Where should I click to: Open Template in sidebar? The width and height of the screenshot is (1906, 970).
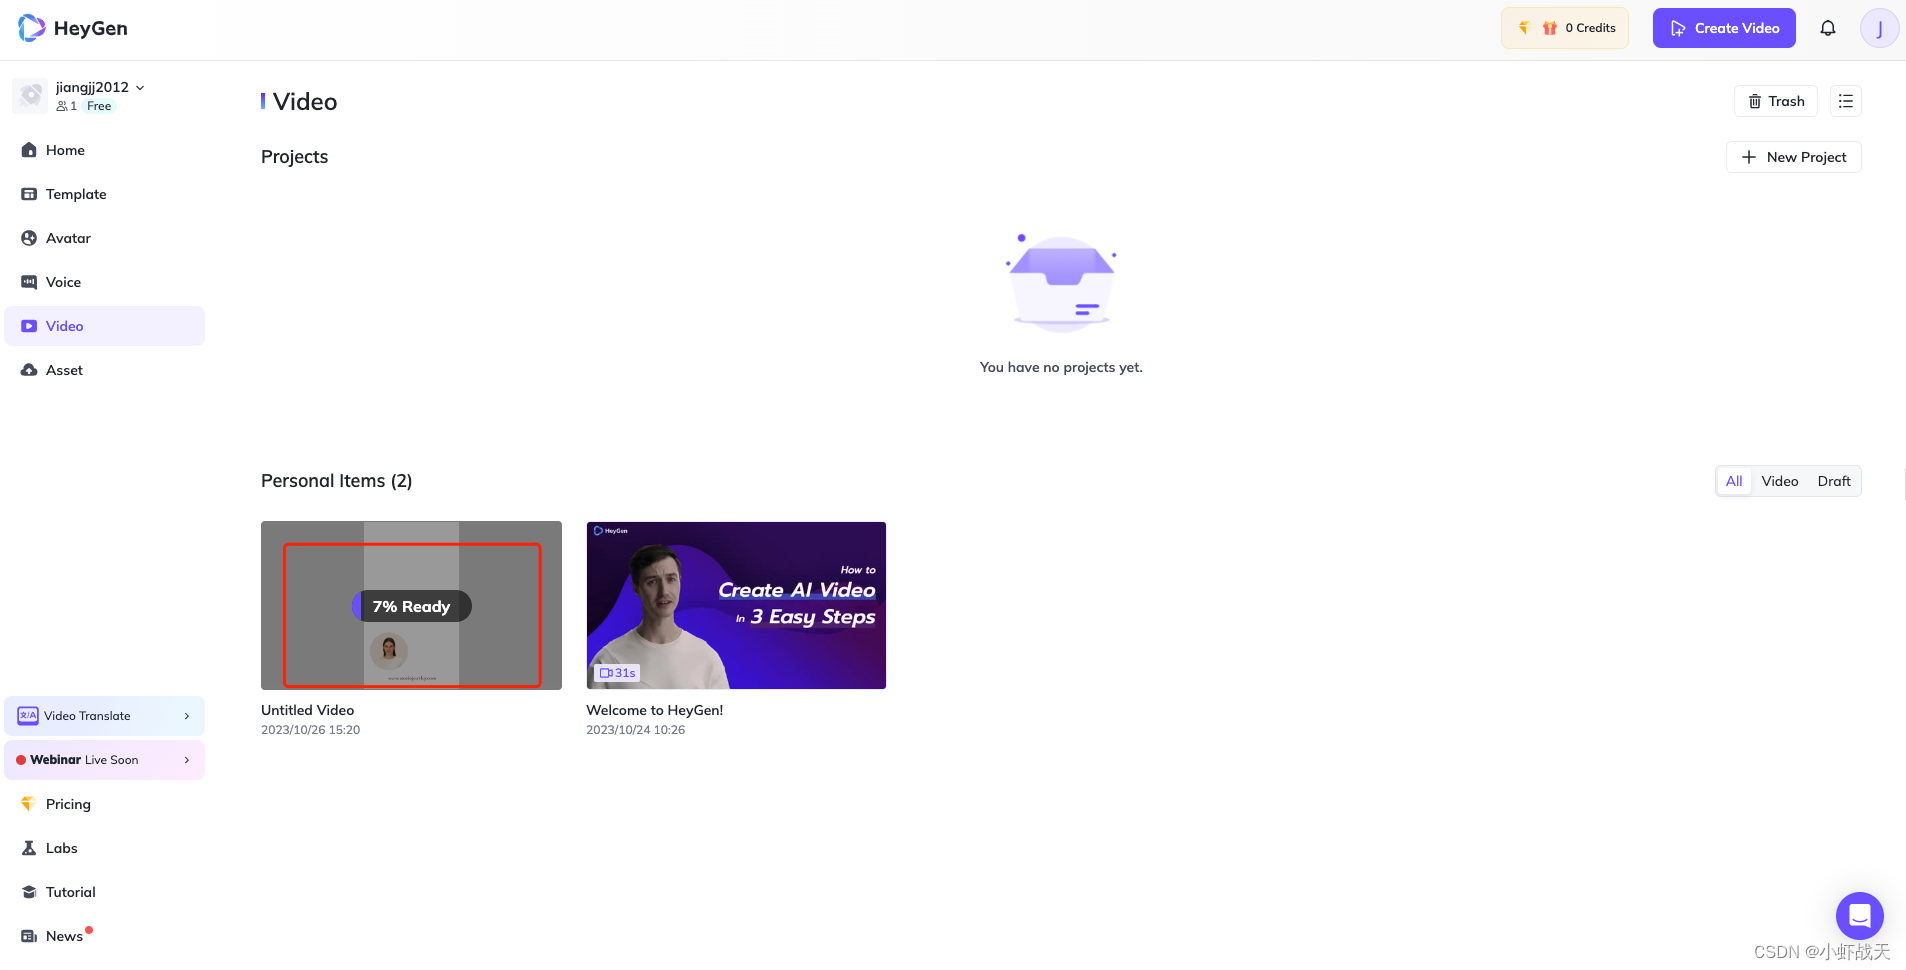point(105,194)
